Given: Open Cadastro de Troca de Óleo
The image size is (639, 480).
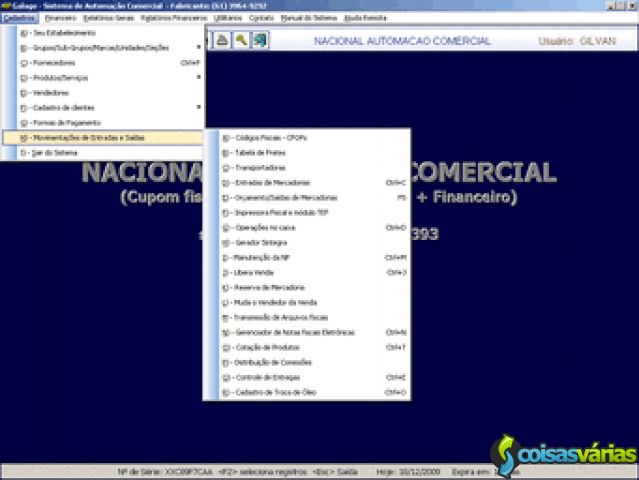Looking at the screenshot, I should pyautogui.click(x=306, y=392).
